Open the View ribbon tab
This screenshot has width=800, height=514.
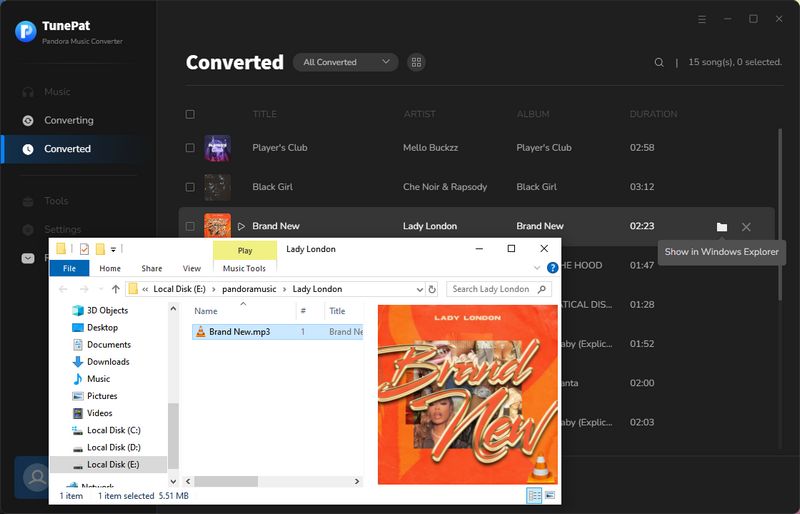[x=191, y=268]
